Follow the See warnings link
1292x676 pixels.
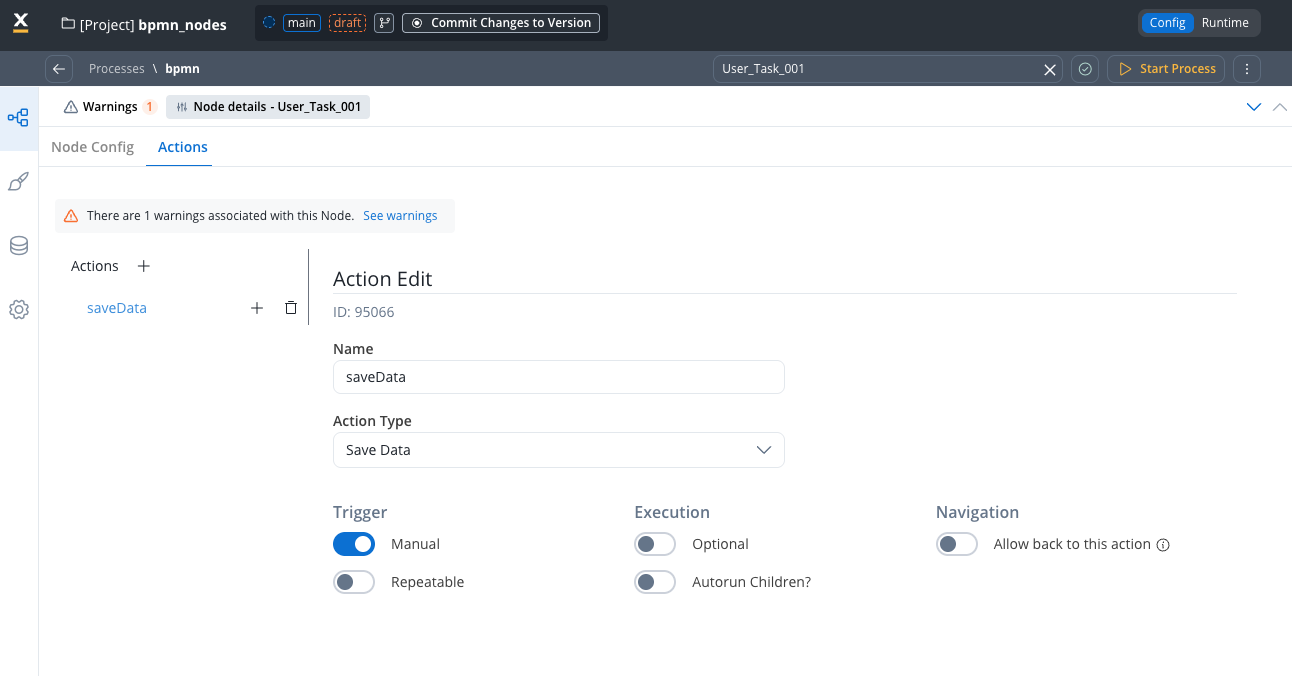click(400, 216)
